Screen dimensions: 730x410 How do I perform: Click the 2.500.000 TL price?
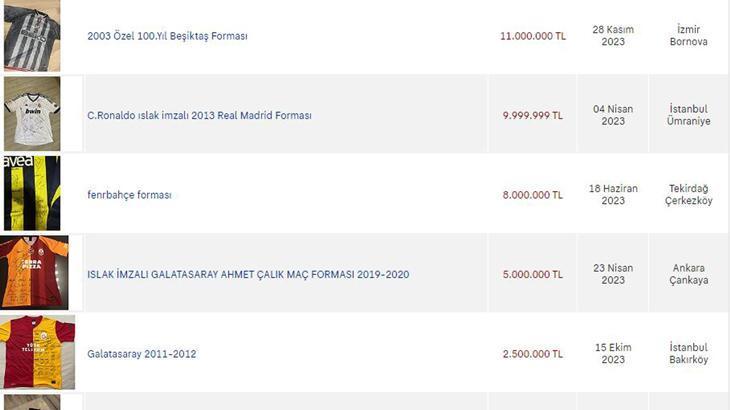coord(532,354)
